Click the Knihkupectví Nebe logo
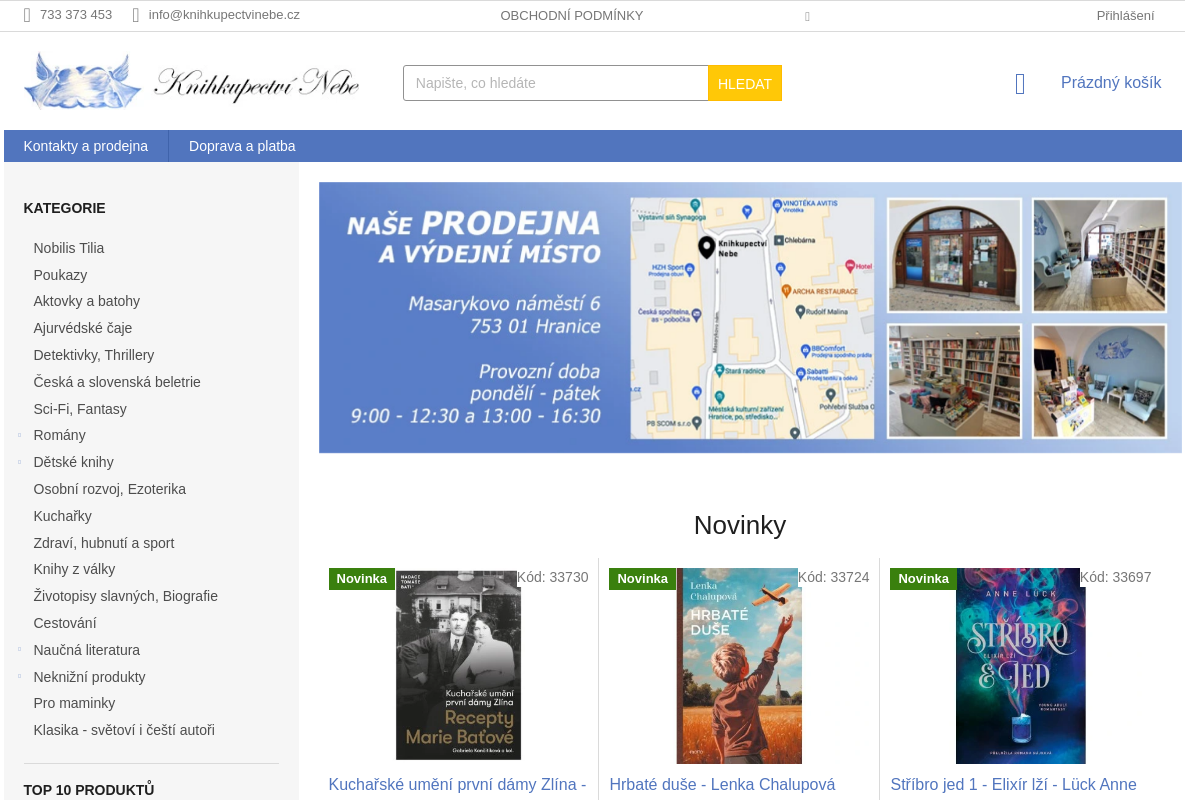 (x=191, y=82)
